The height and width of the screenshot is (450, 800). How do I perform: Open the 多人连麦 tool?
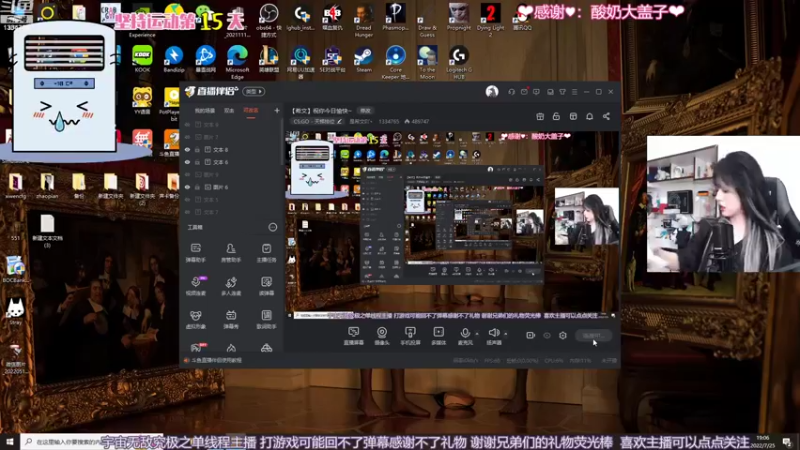click(231, 286)
